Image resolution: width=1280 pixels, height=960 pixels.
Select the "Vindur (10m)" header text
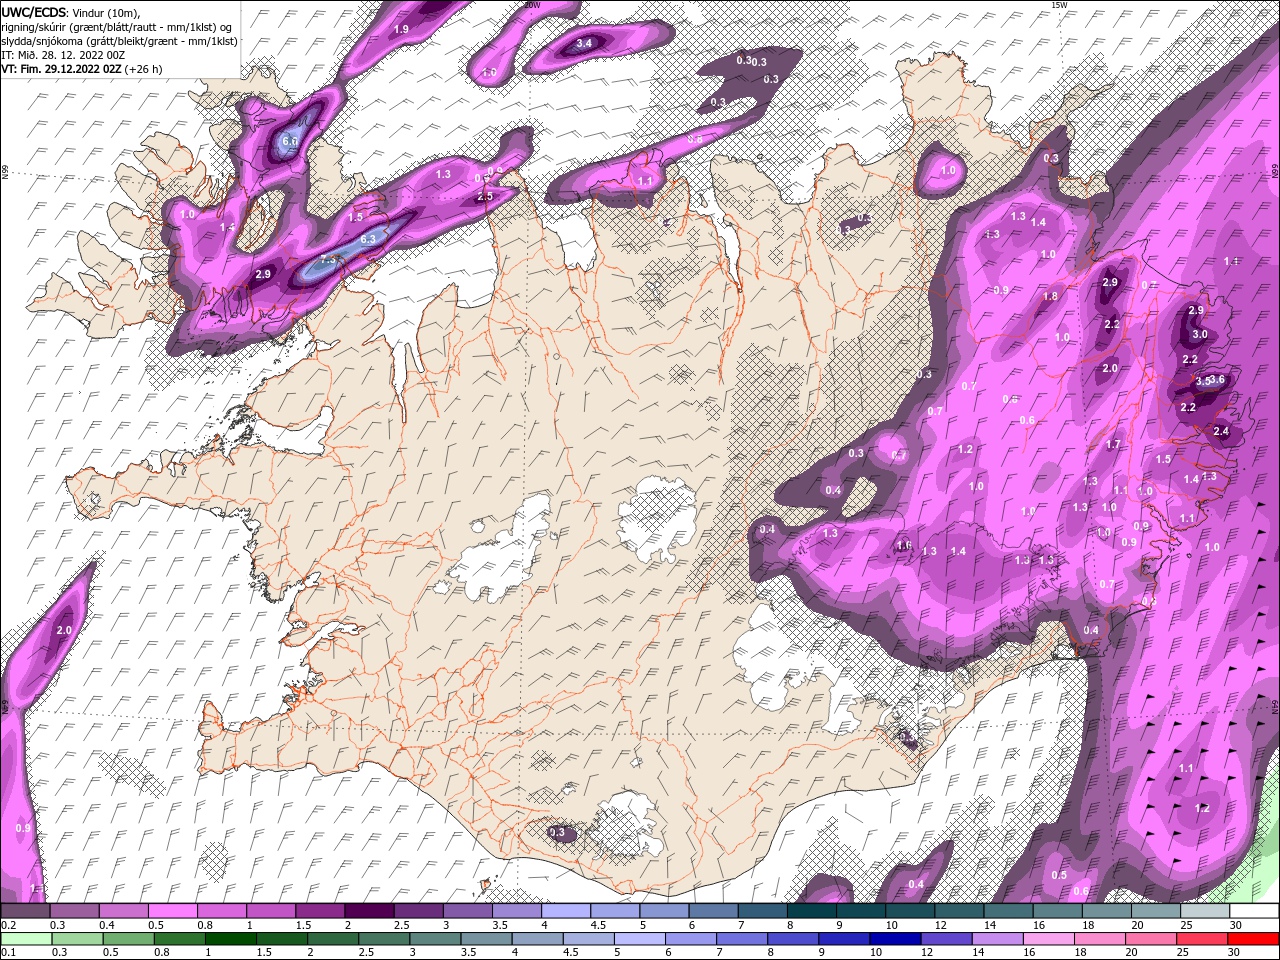coord(107,12)
